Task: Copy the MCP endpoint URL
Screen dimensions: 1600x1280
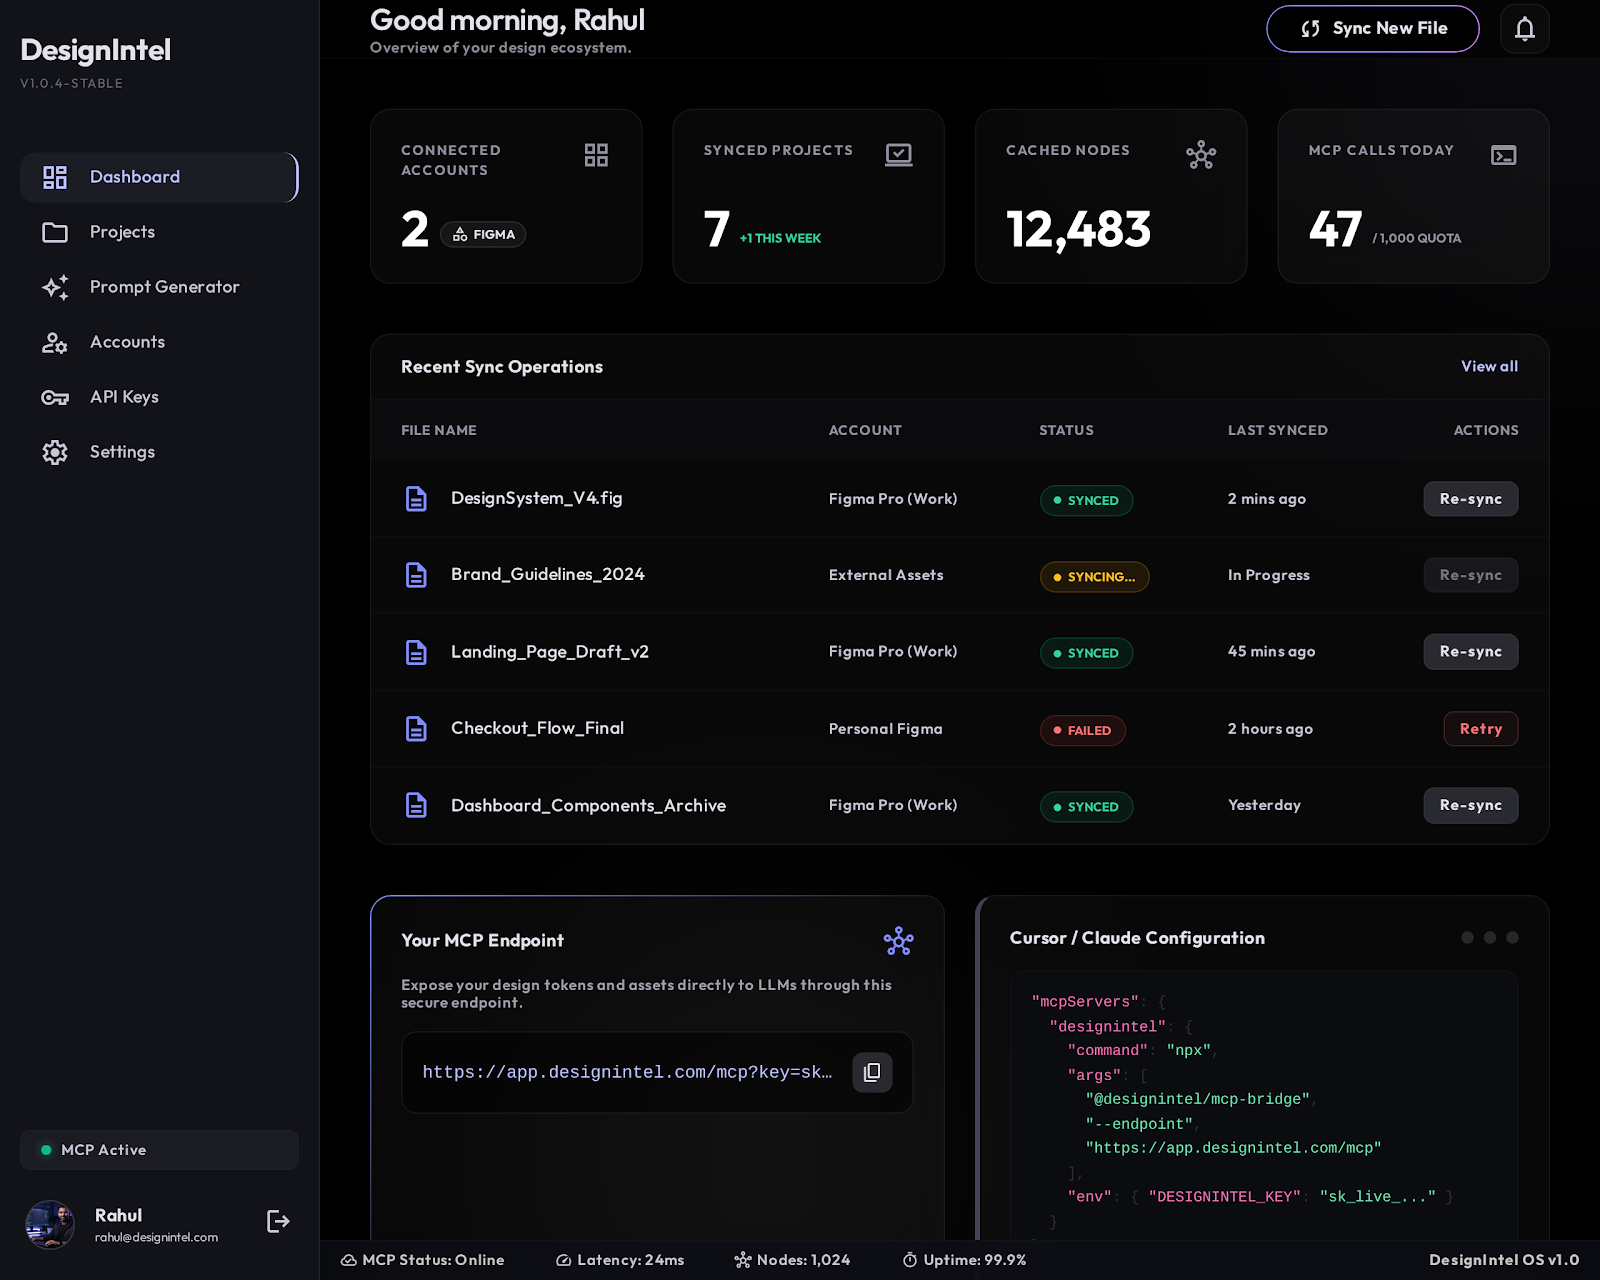Action: point(872,1072)
